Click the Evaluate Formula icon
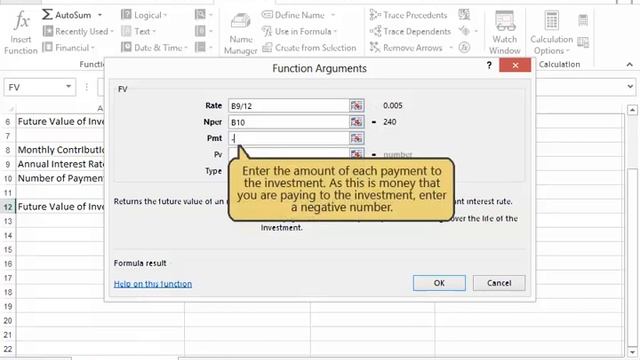This screenshot has height=360, width=640. [464, 48]
